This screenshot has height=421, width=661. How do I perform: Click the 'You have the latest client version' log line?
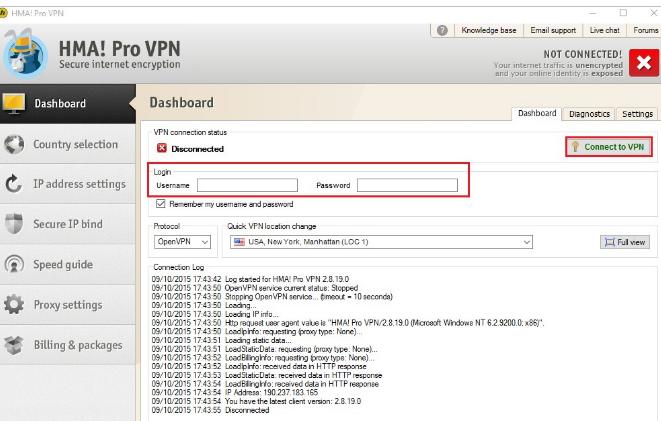coord(256,401)
